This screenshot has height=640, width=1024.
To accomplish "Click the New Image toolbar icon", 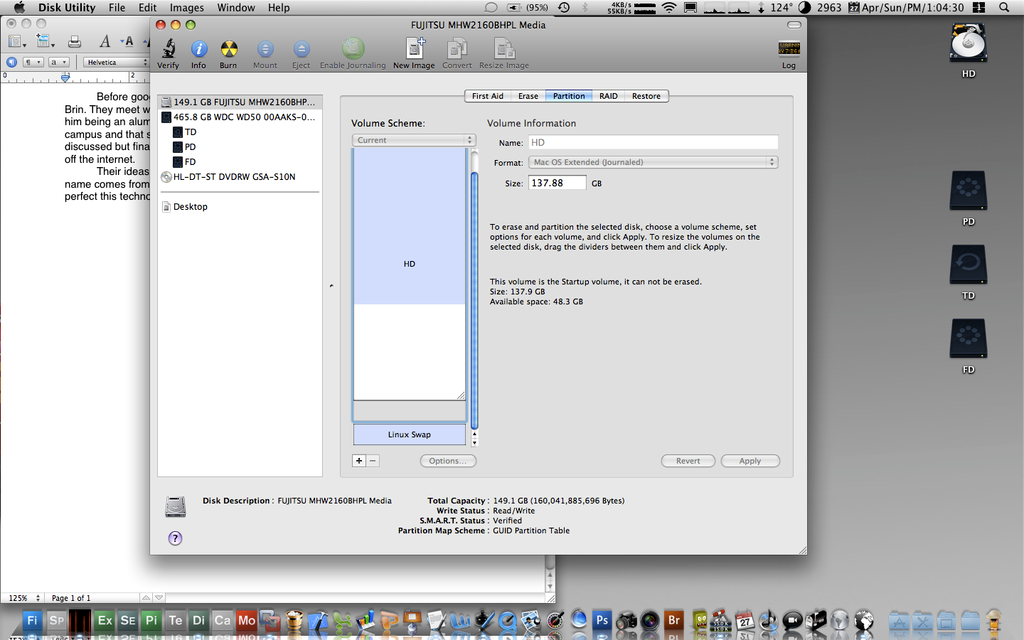I will pyautogui.click(x=414, y=49).
